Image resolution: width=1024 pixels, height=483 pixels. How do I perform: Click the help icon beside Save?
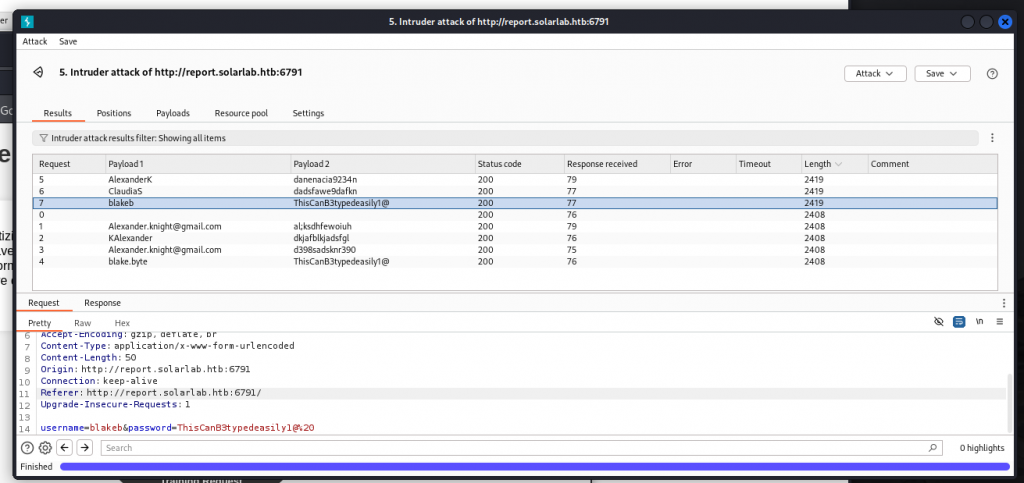tap(992, 74)
